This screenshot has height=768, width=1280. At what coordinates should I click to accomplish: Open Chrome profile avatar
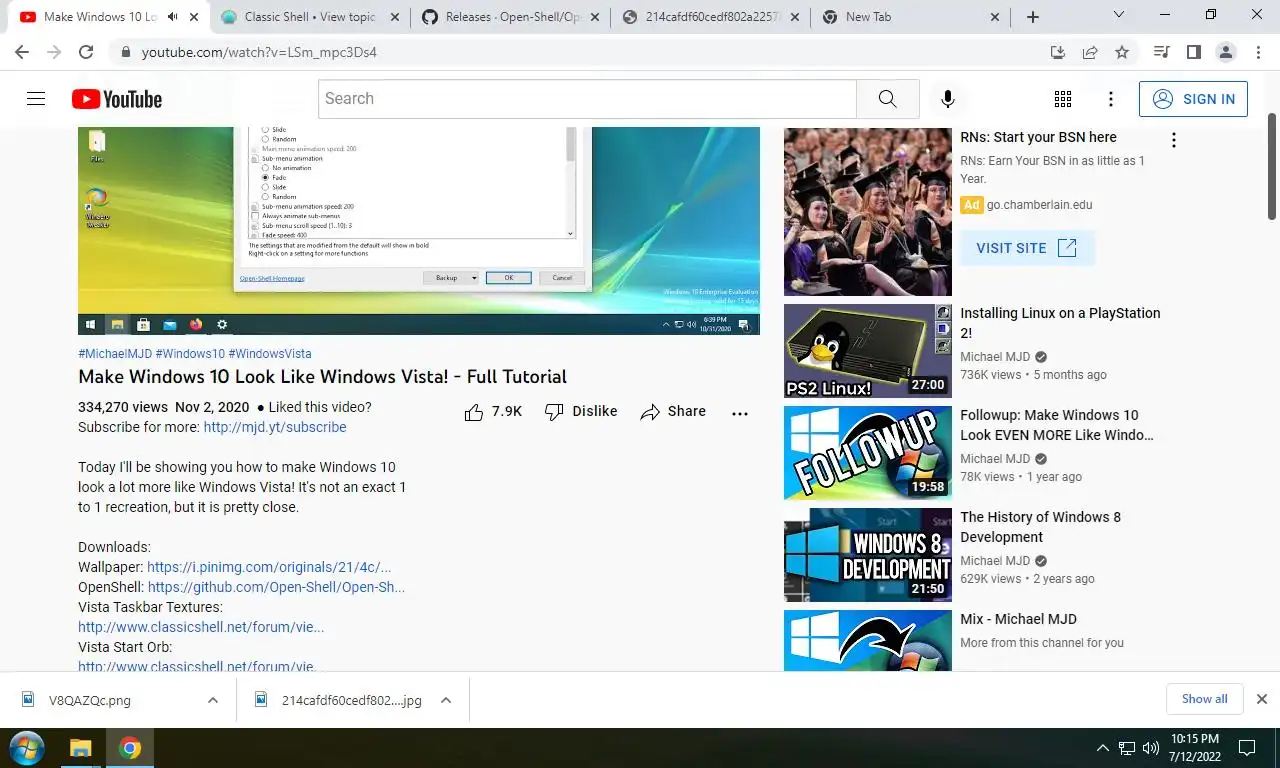point(1225,52)
